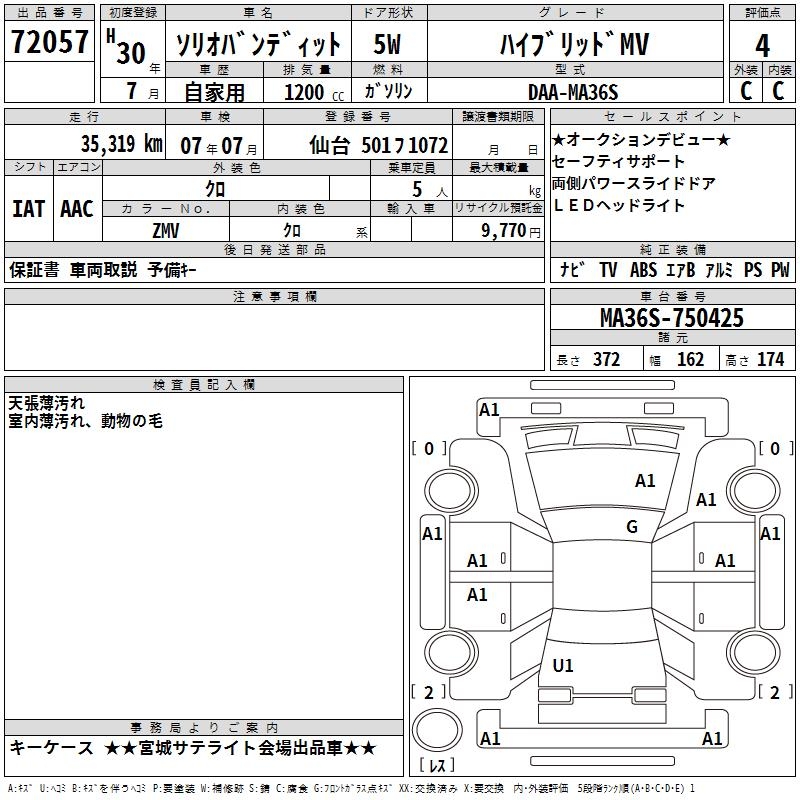This screenshot has width=800, height=800.
Task: Click the shift type IAT
Action: pos(28,209)
